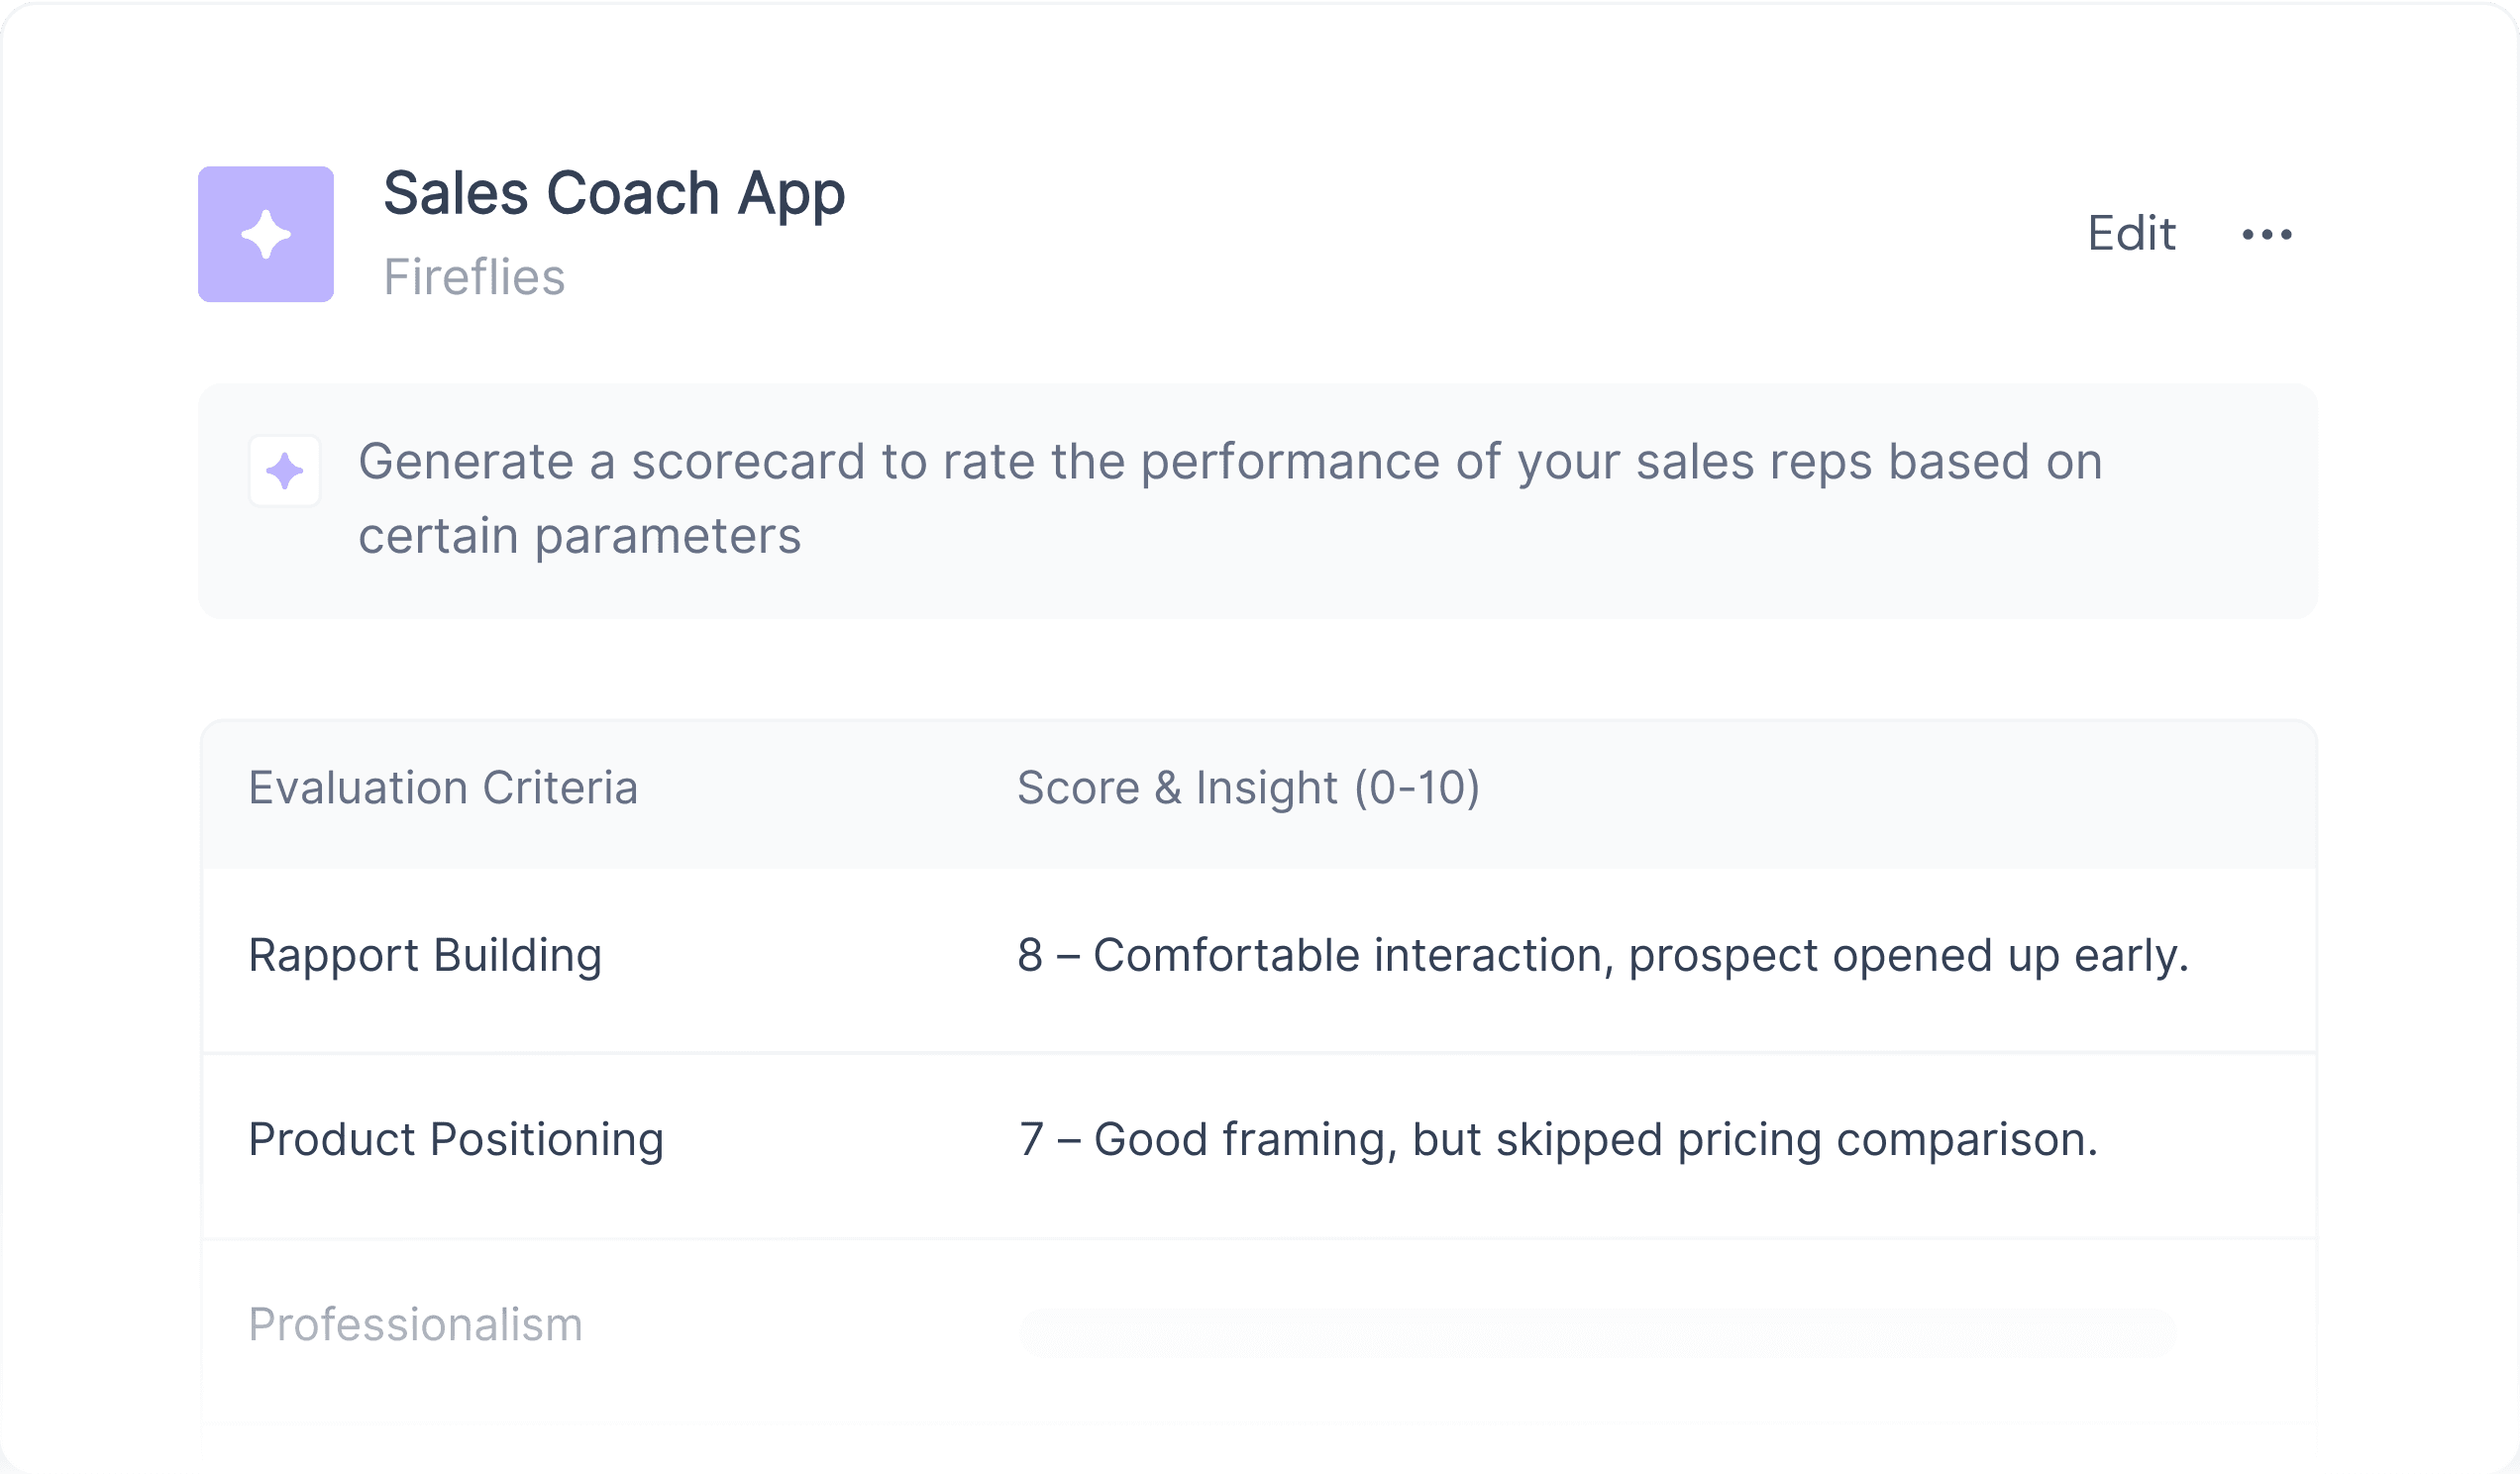Click the Score & Insight (0-10) column header
The image size is (2520, 1474).
[x=1248, y=788]
